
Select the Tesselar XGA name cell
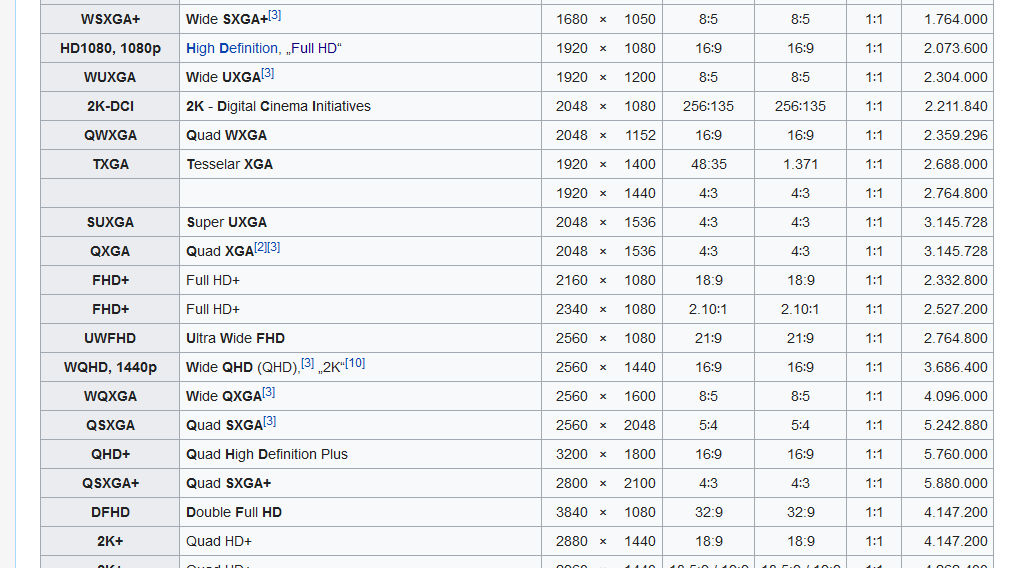[361, 164]
